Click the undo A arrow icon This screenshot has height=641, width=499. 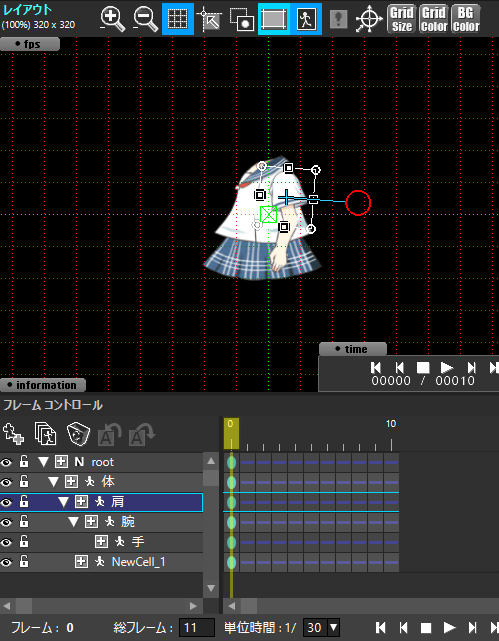click(110, 434)
